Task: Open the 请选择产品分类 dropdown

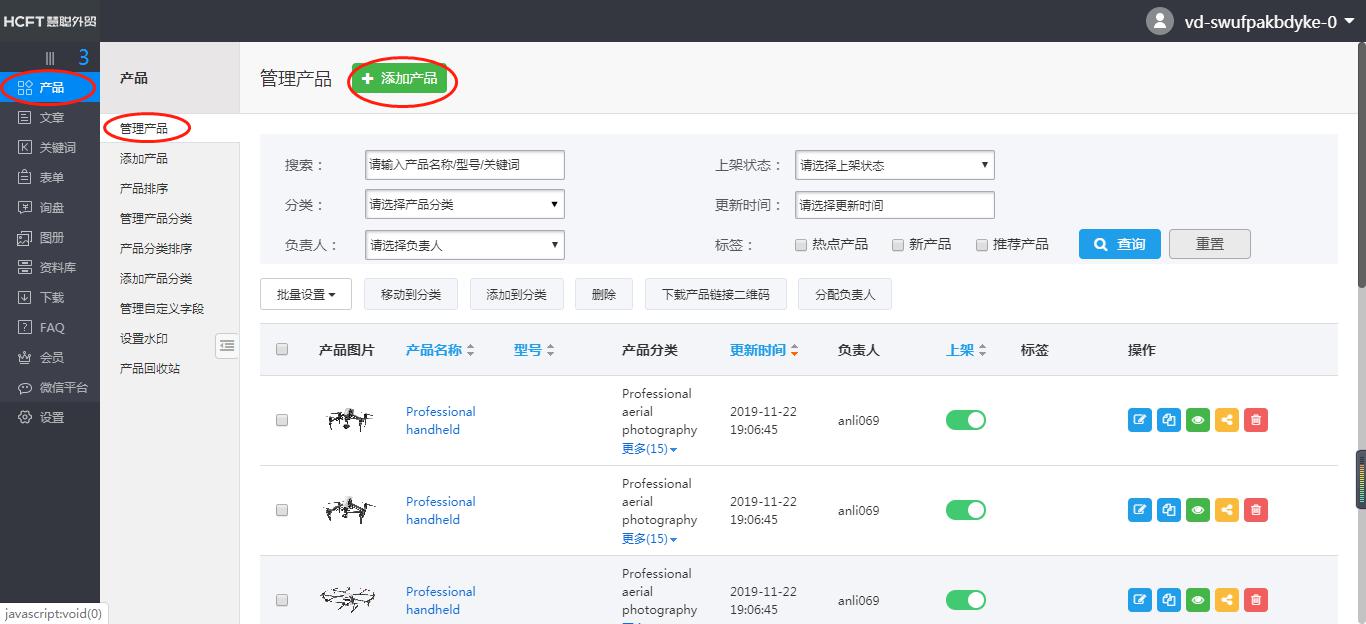Action: tap(464, 204)
